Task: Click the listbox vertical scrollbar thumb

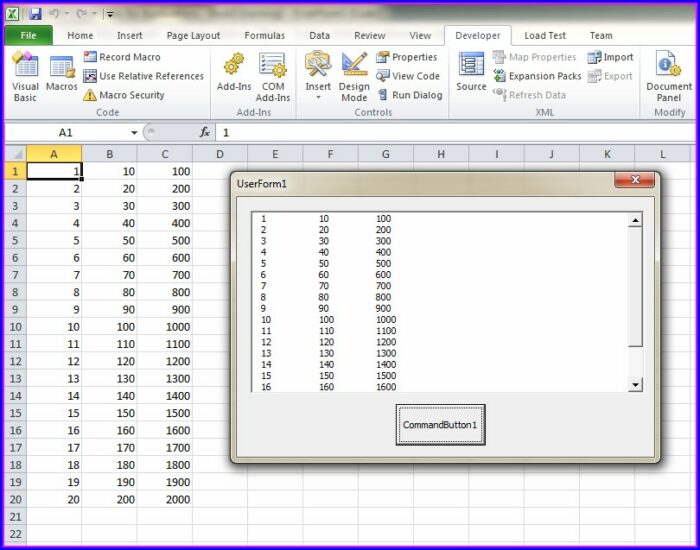Action: [635, 287]
